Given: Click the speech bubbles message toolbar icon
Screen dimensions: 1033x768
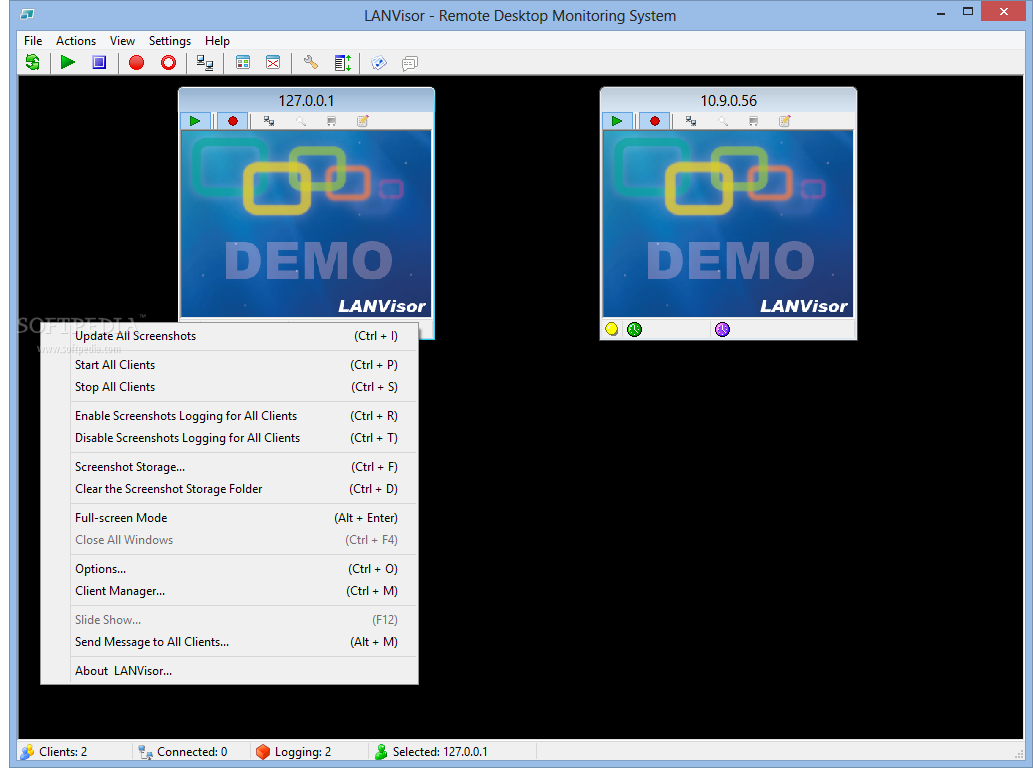Looking at the screenshot, I should pyautogui.click(x=410, y=63).
